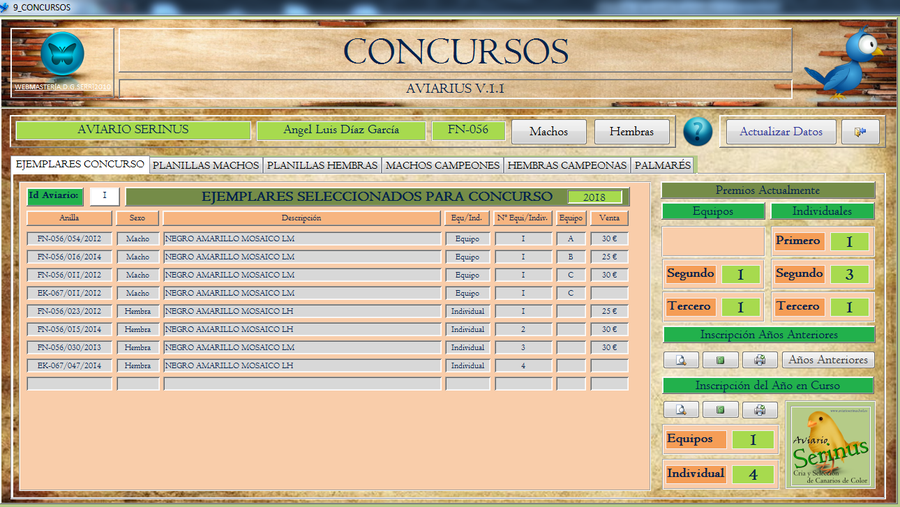Click green Excel icon under Año en Curso
The width and height of the screenshot is (900, 507).
tap(720, 410)
